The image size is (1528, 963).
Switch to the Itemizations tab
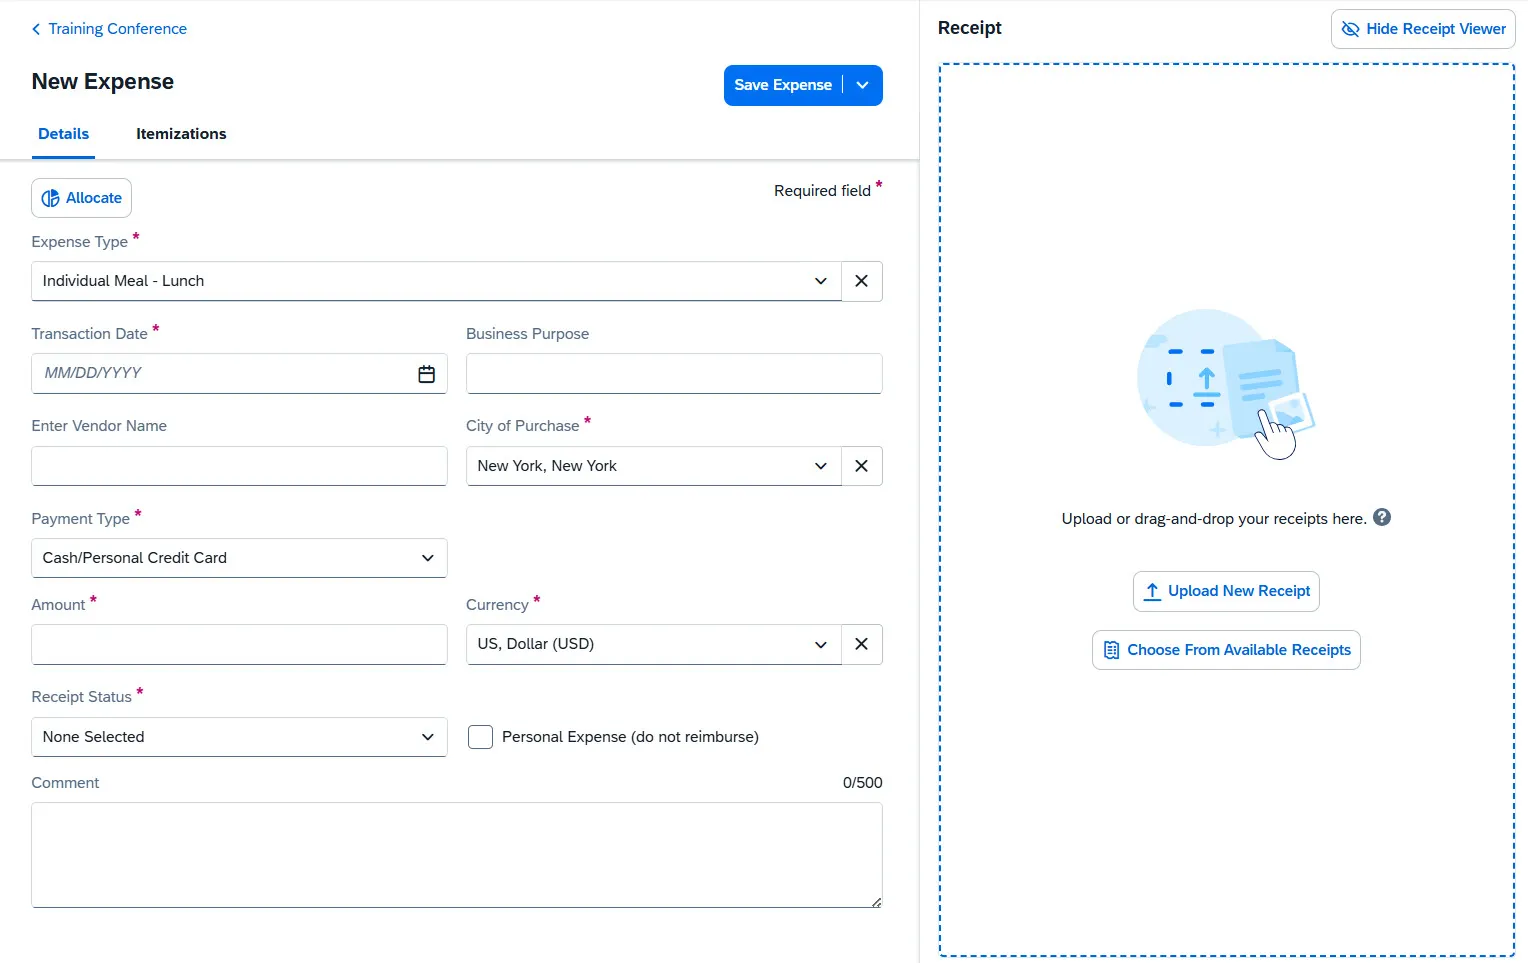pos(181,134)
